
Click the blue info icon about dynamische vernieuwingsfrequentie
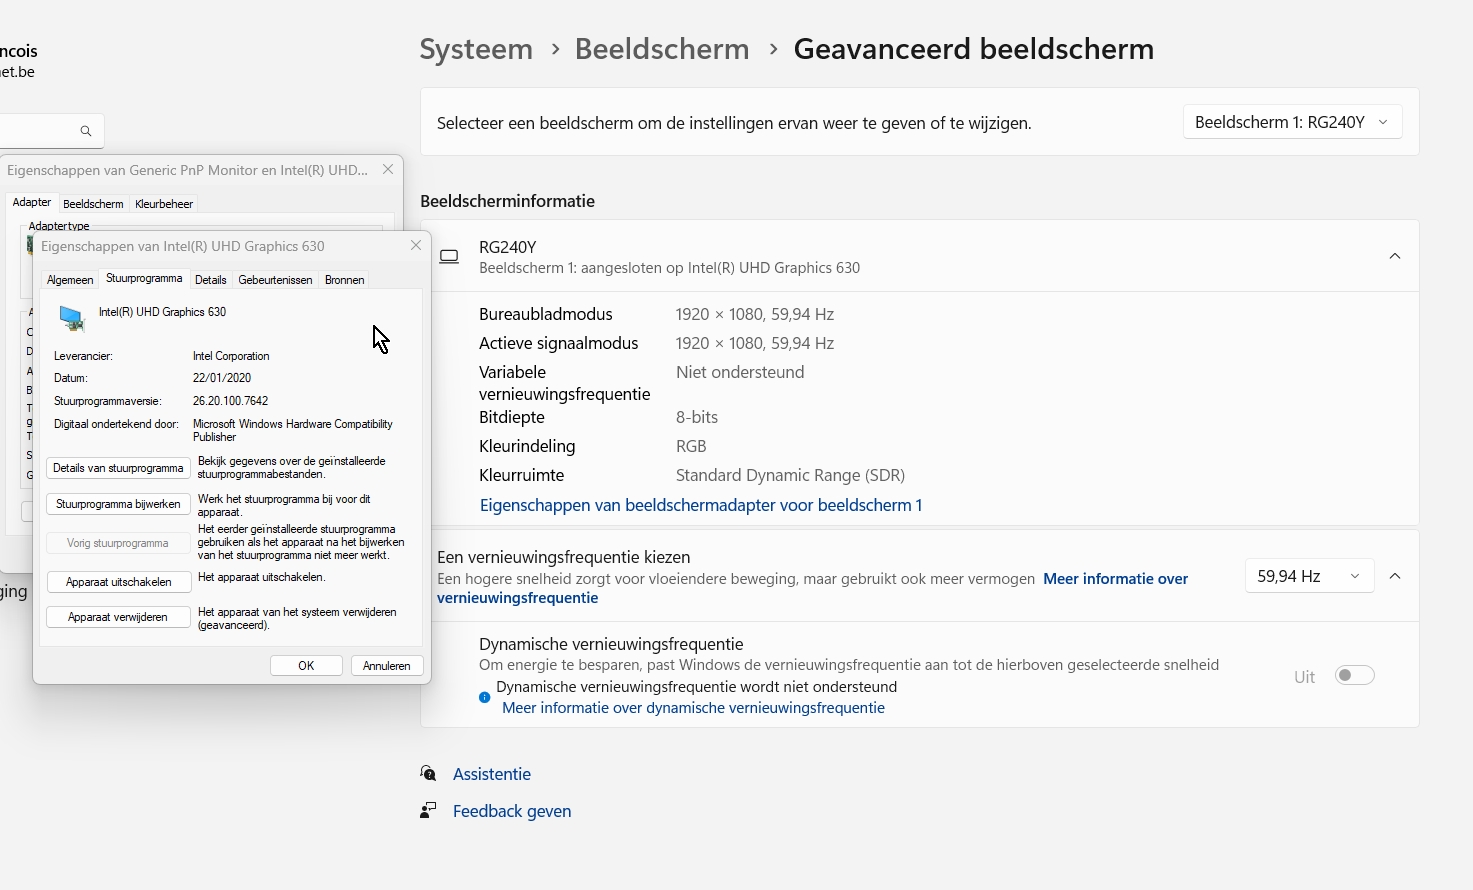click(484, 696)
